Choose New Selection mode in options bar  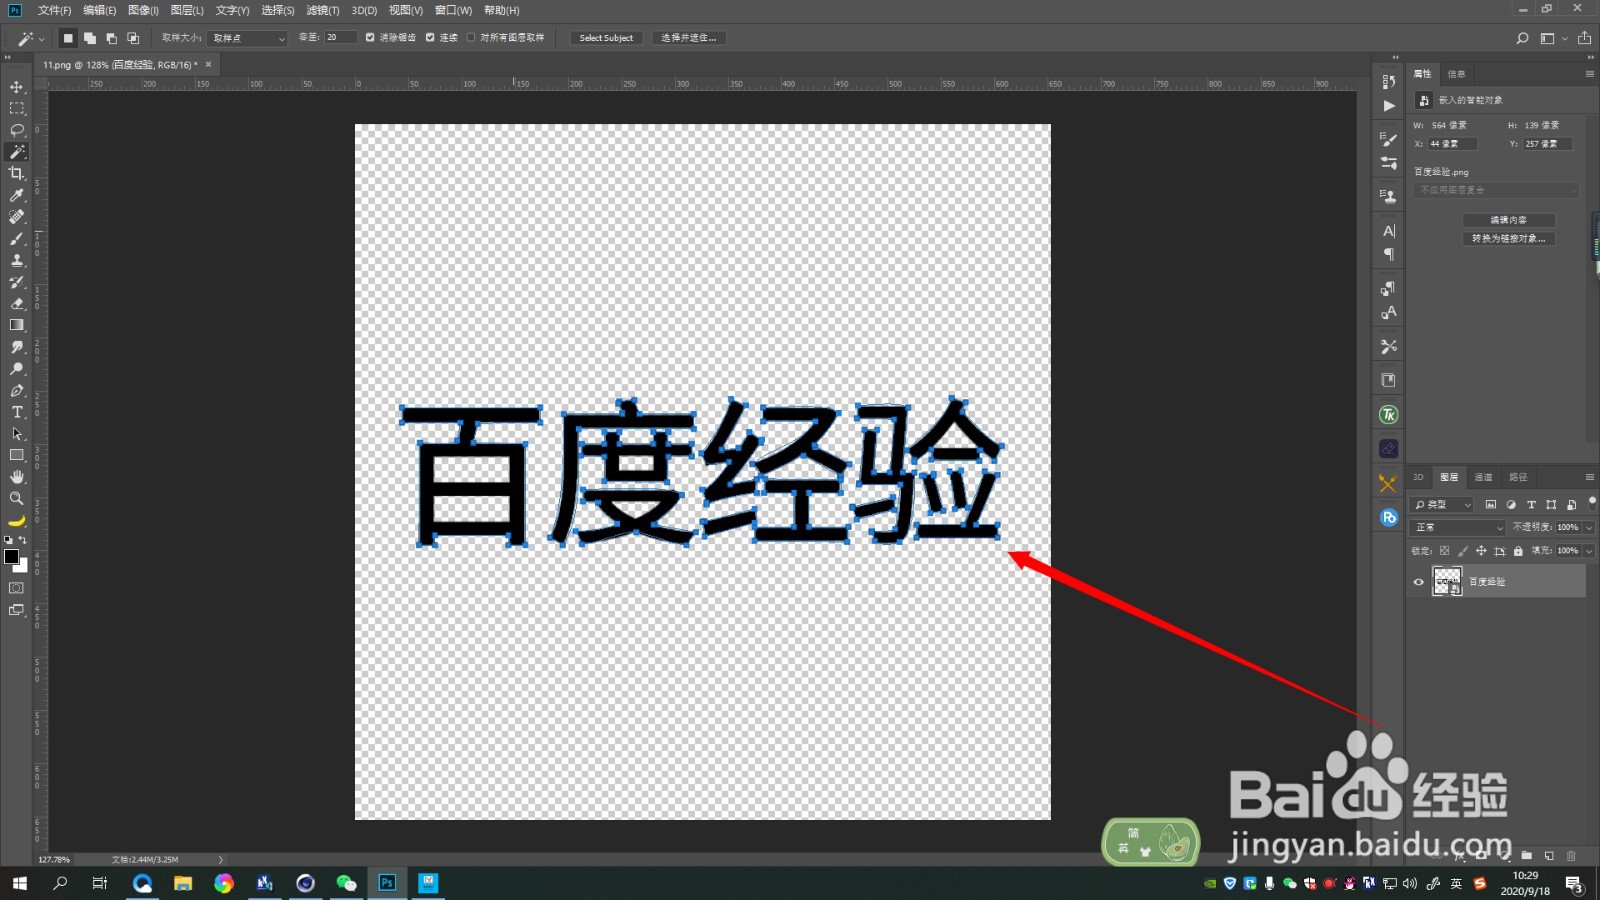68,38
